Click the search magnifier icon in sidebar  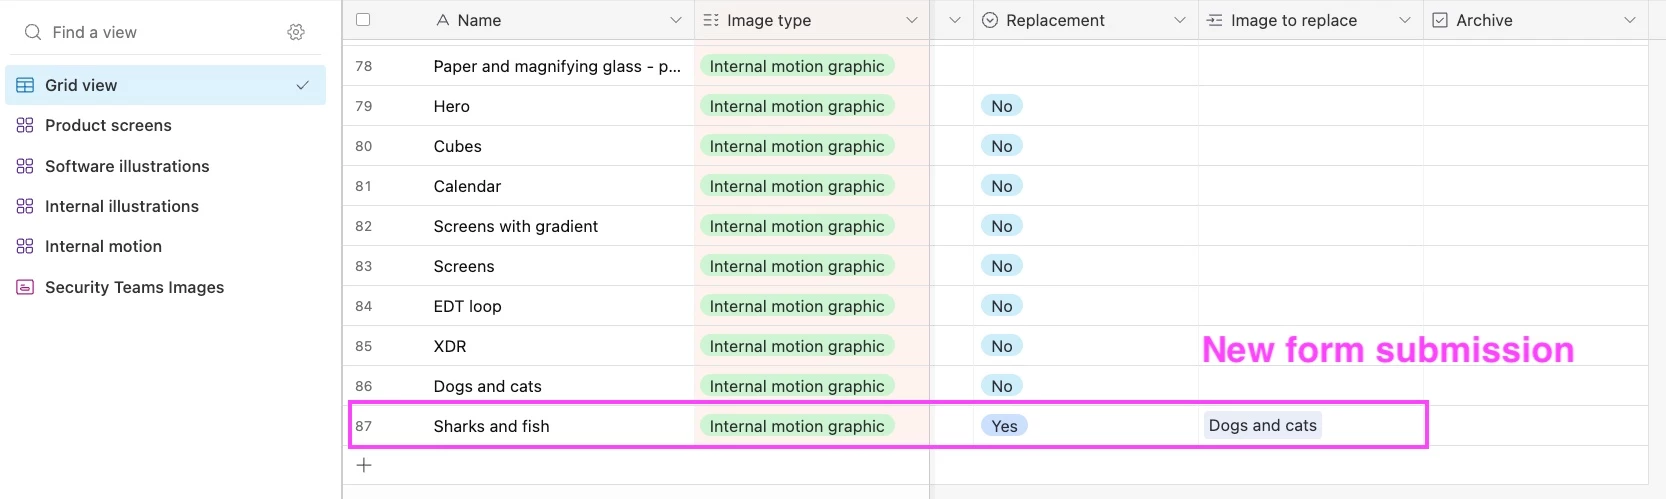tap(33, 32)
